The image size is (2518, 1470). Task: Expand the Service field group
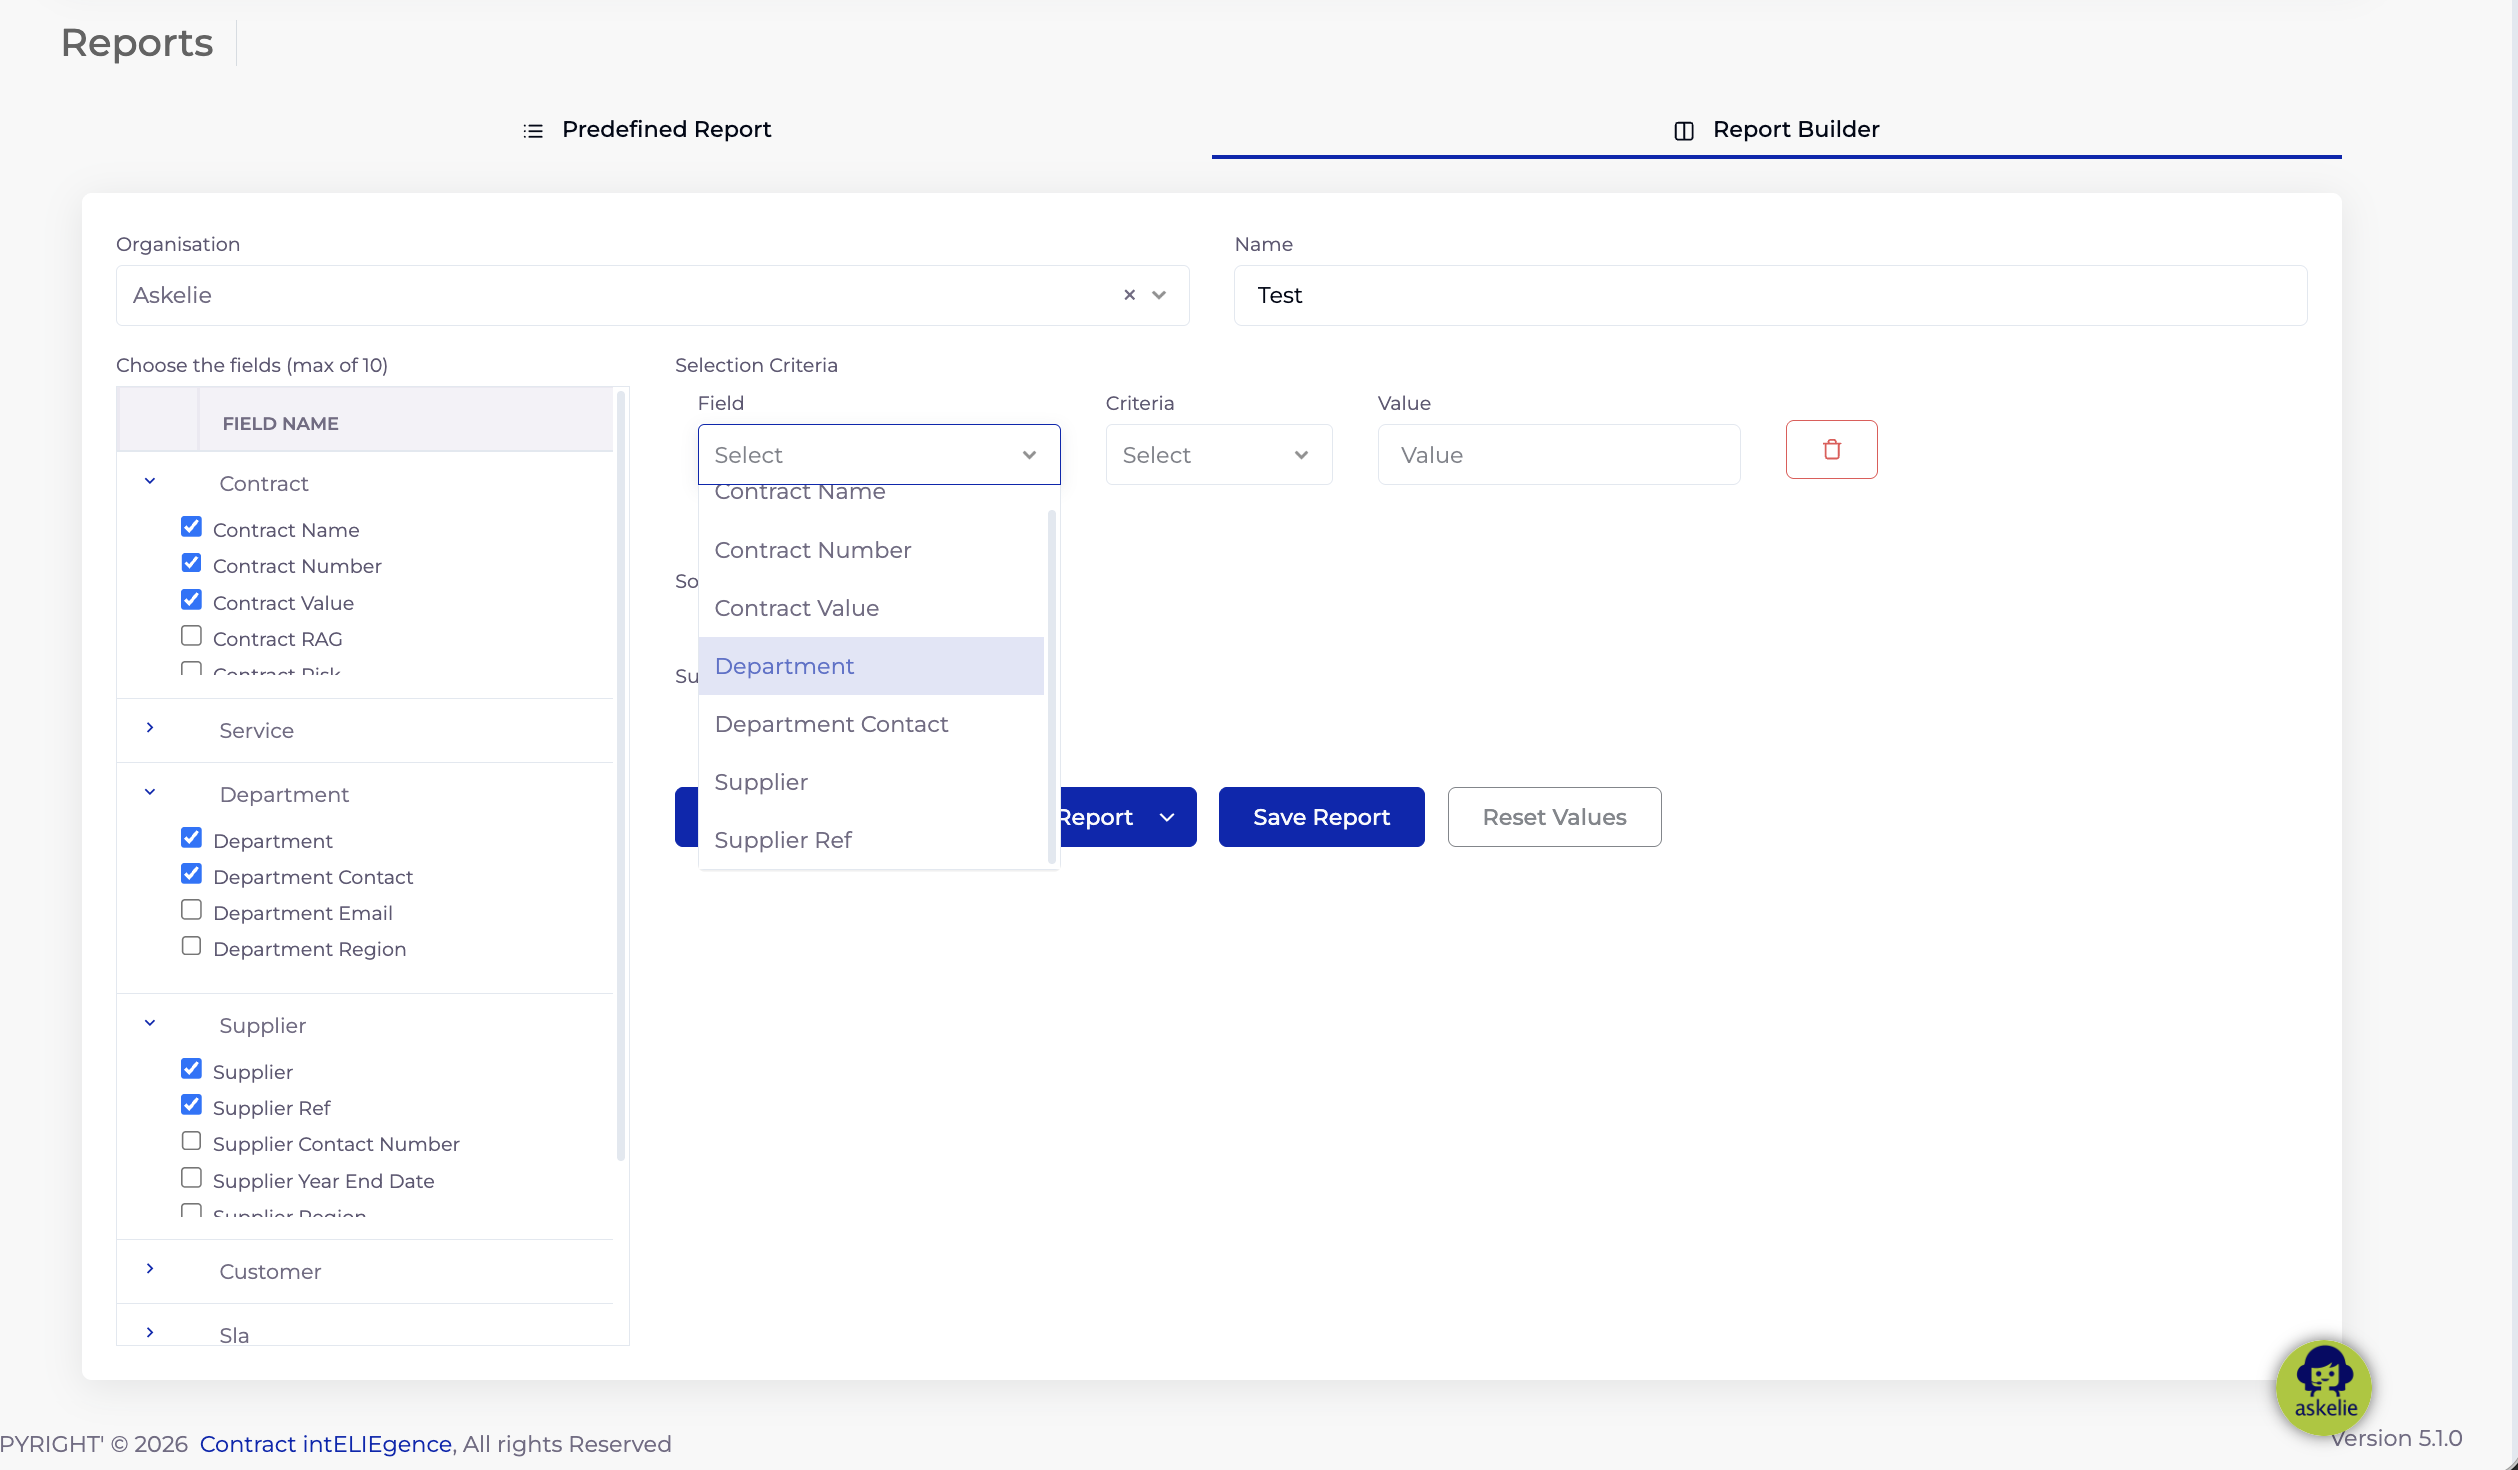150,728
